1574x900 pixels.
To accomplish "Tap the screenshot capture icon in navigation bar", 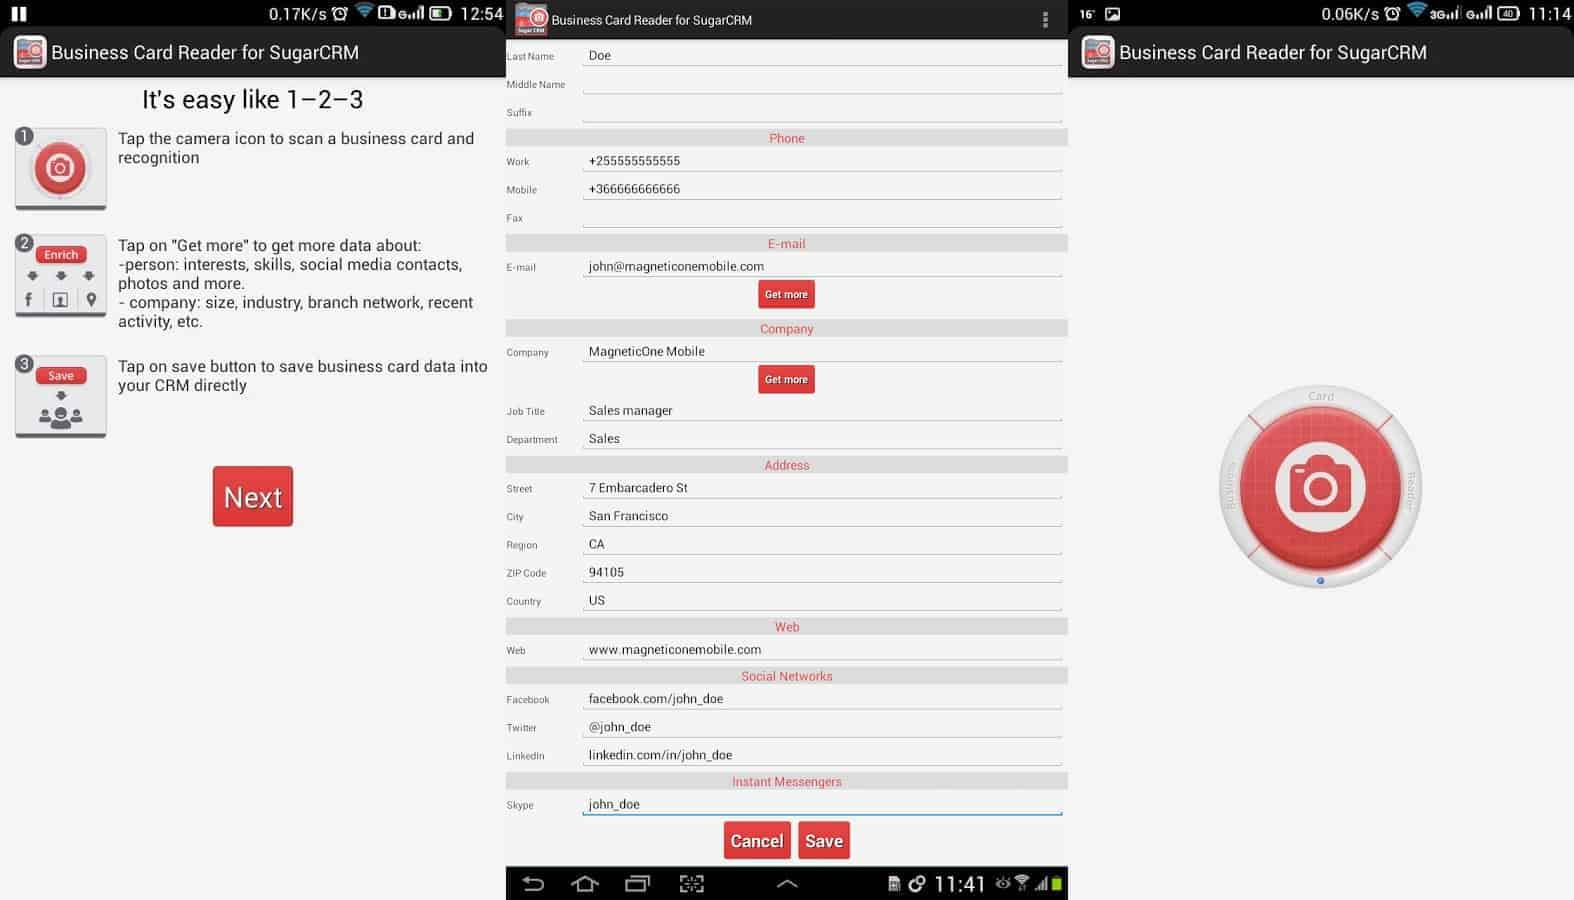I will point(691,883).
